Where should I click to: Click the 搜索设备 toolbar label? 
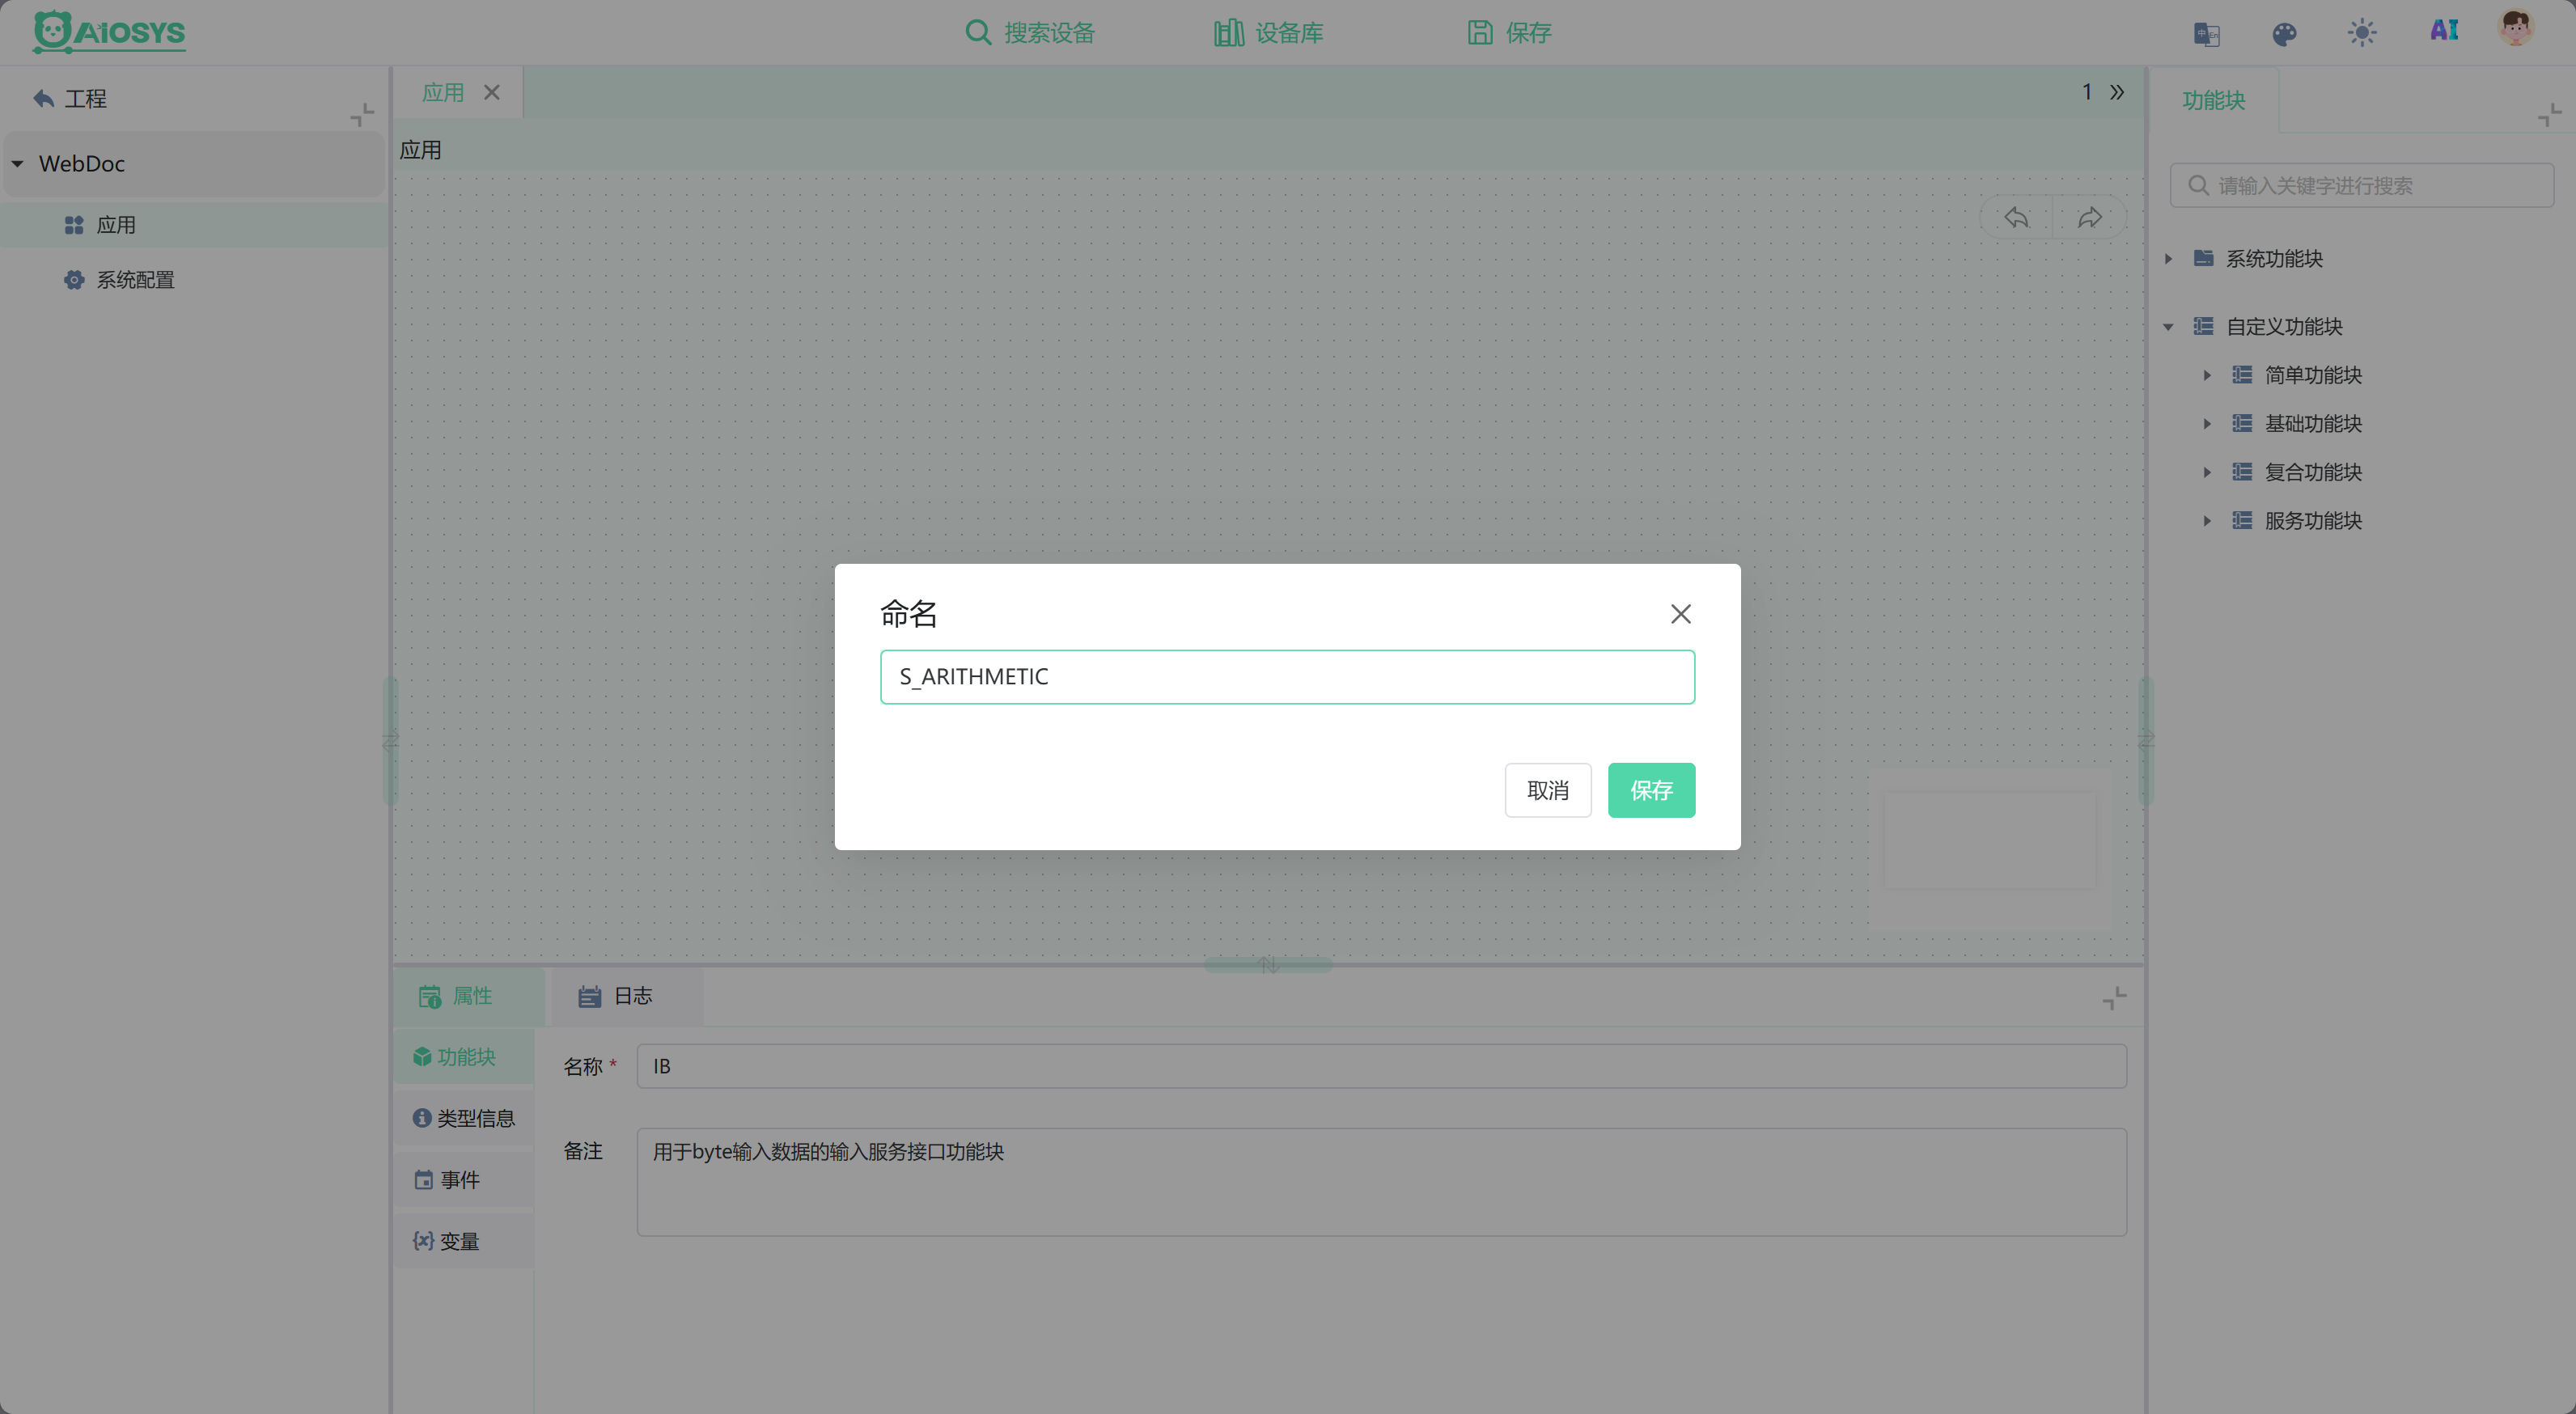[x=1049, y=33]
